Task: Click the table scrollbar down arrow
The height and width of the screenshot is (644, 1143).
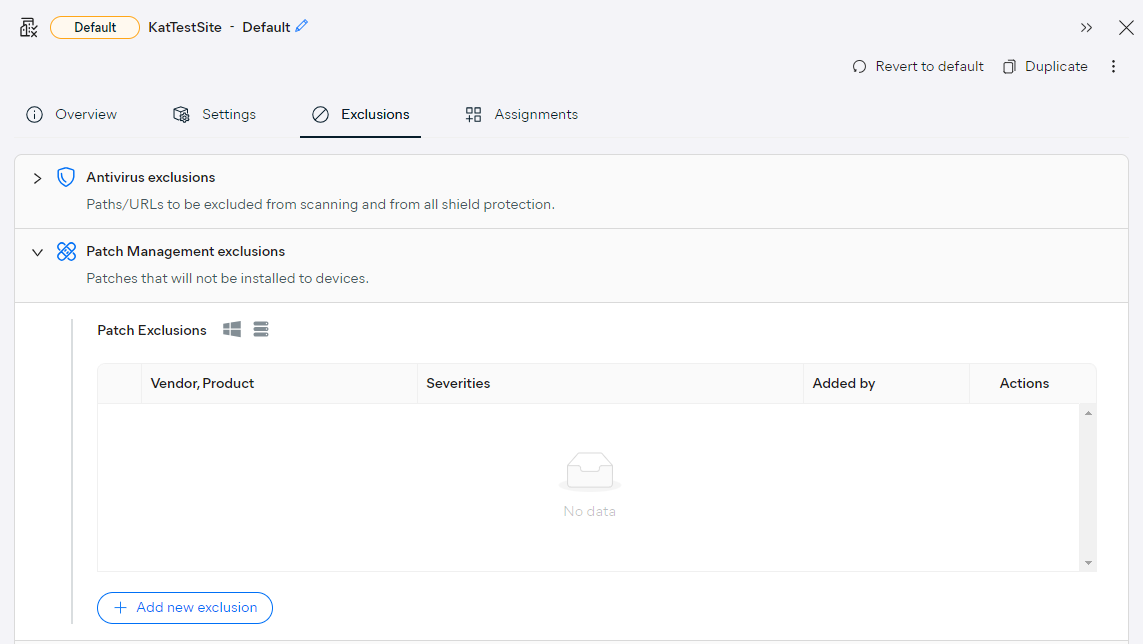Action: click(1088, 563)
